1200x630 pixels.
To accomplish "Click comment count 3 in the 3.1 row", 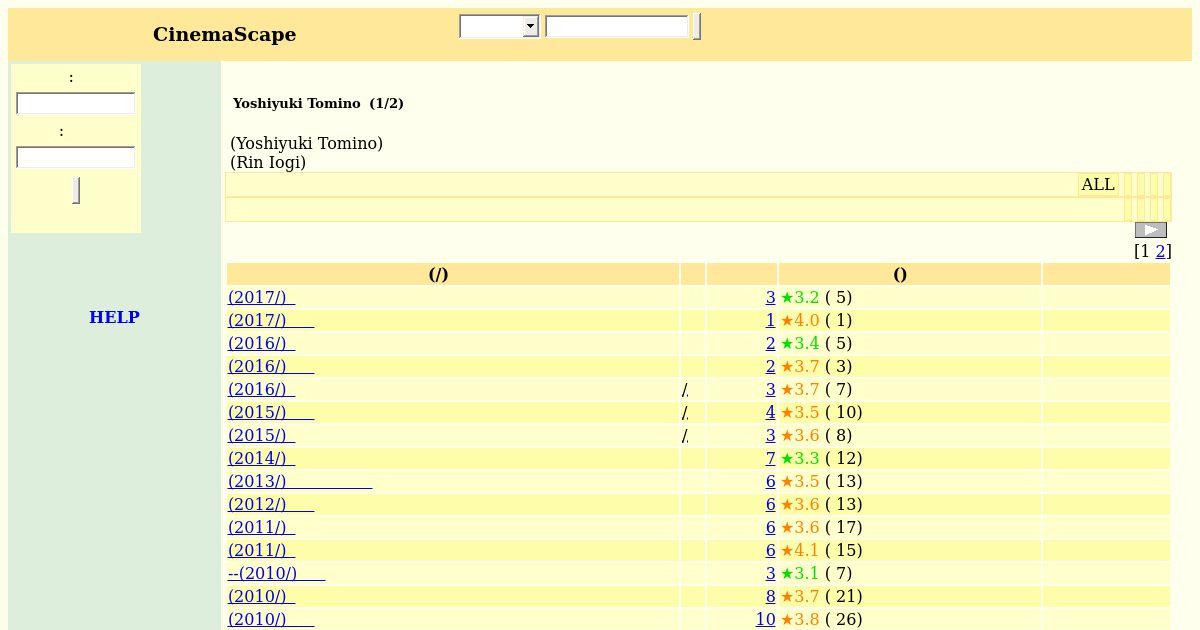I will pos(770,573).
